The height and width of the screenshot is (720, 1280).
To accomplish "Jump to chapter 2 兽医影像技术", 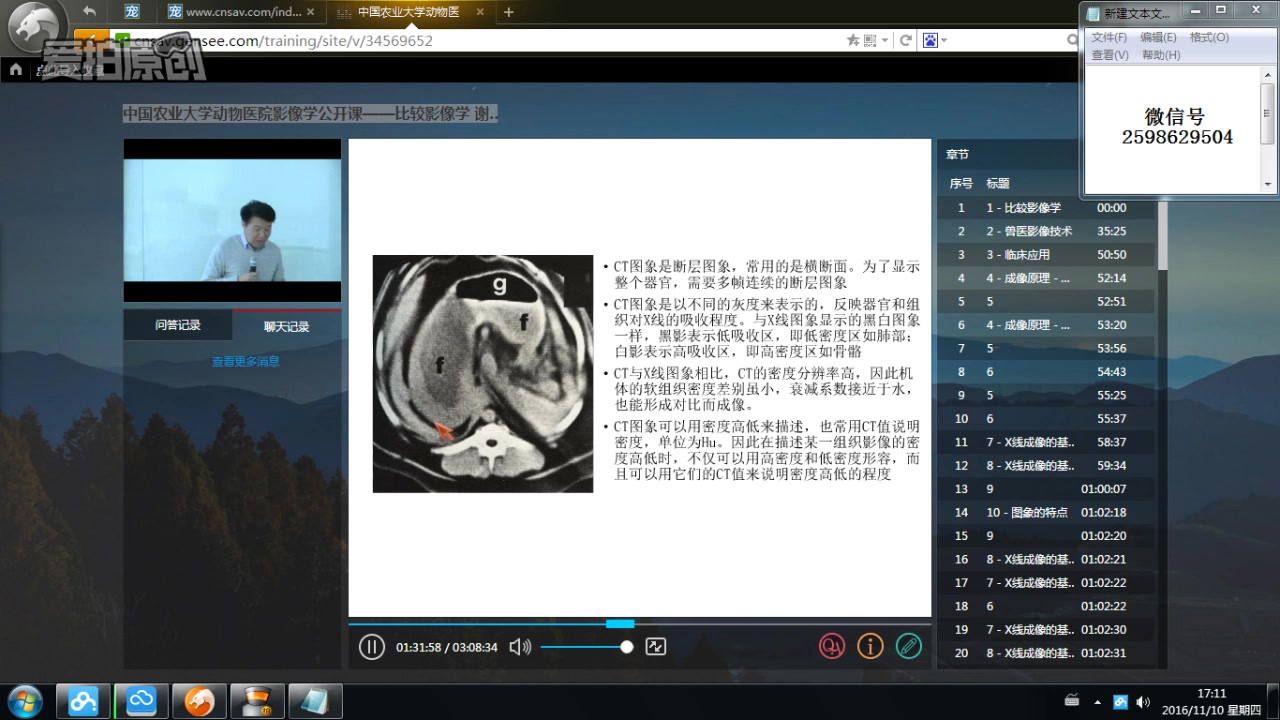I will tap(1046, 231).
